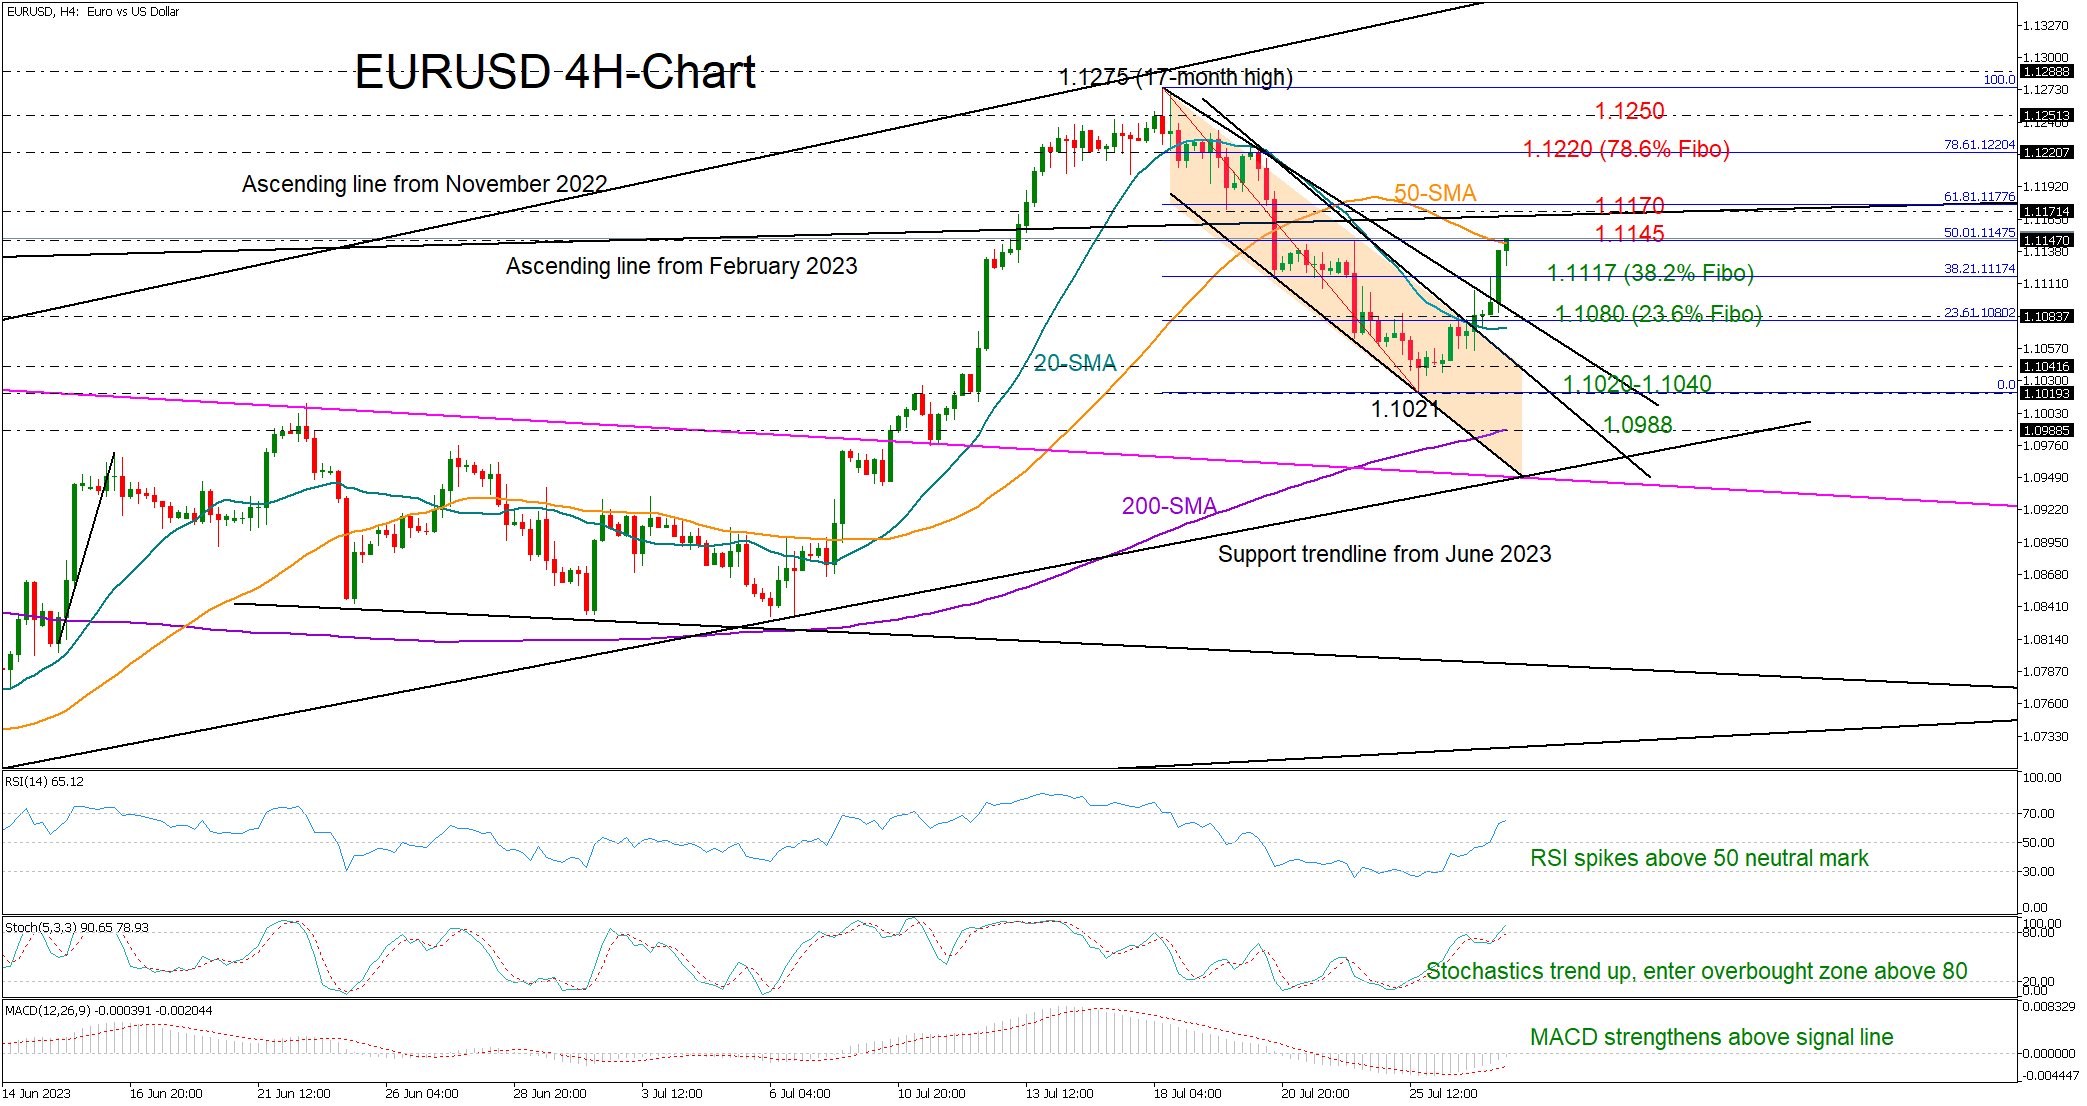The height and width of the screenshot is (1106, 2087).
Task: Select Support trendline from June 2023 label
Action: (1384, 554)
